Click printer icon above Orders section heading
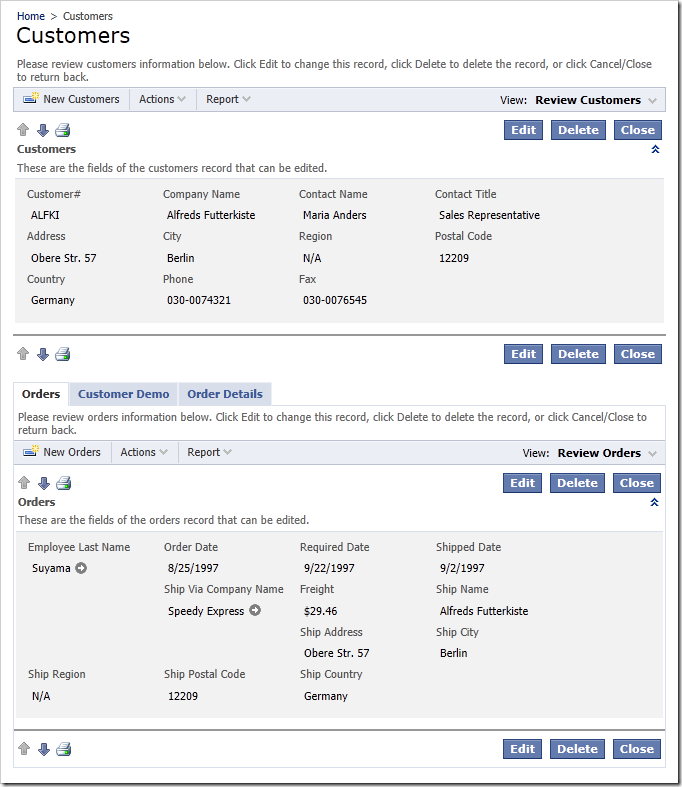Screen dimensions: 682x787 click(x=64, y=483)
